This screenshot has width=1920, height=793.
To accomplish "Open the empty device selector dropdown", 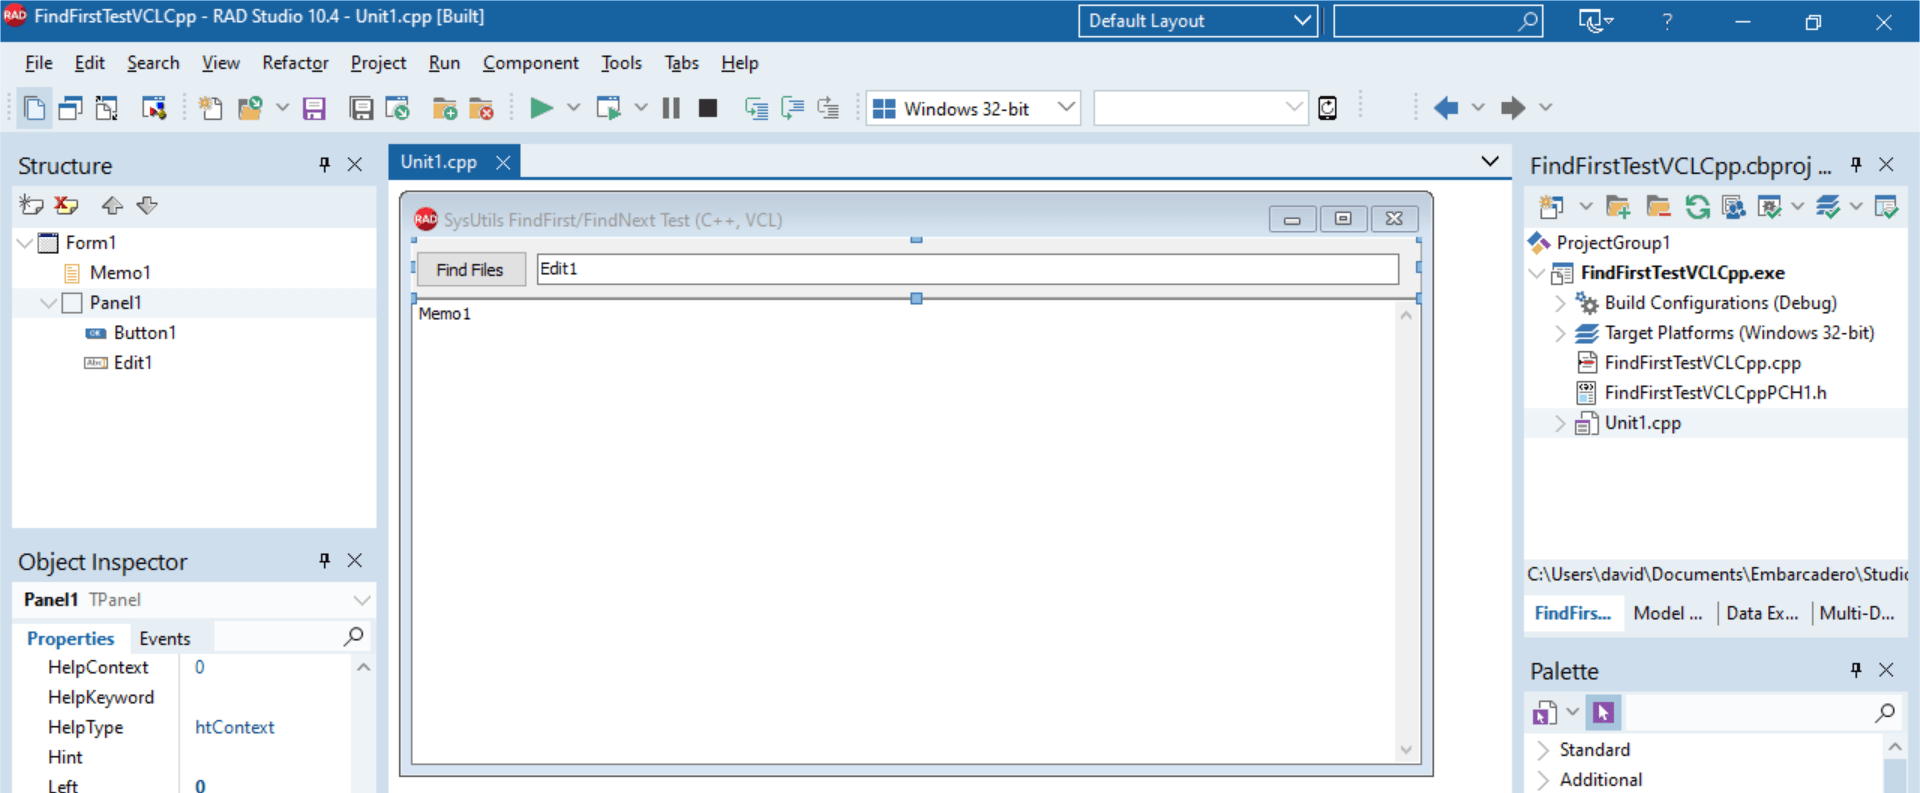I will (1201, 108).
